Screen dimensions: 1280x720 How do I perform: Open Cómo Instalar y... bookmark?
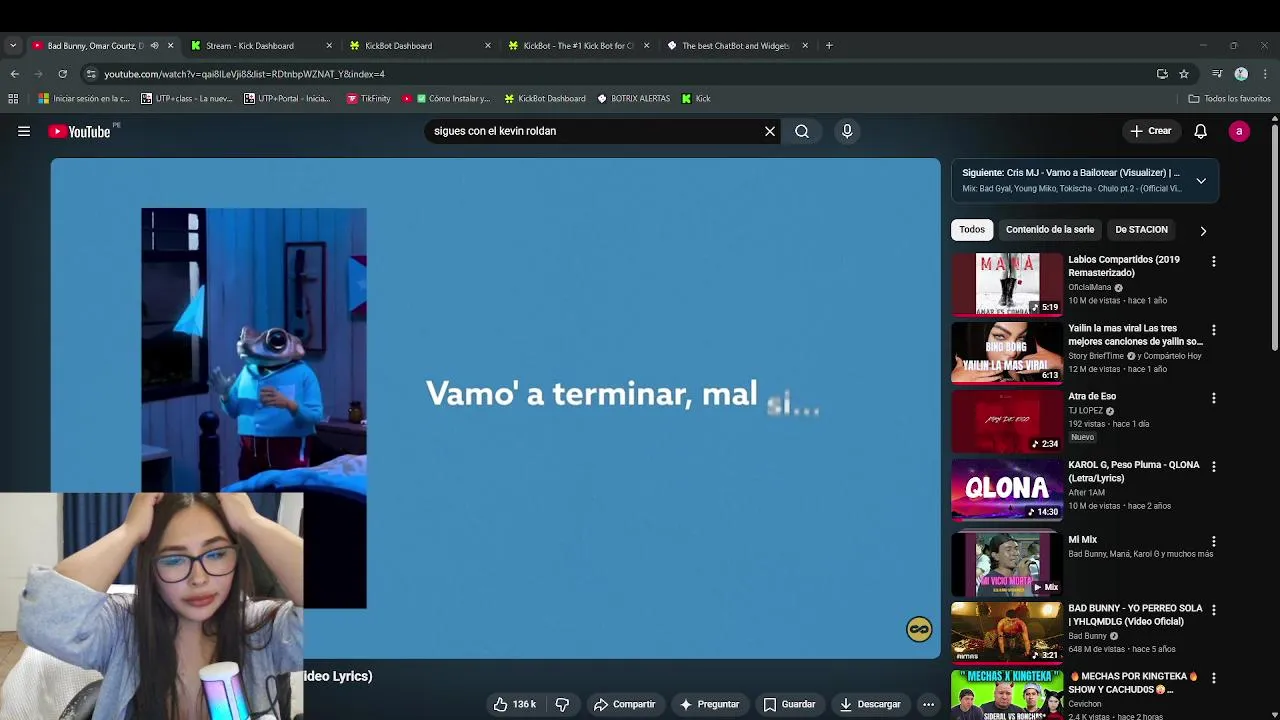tap(446, 98)
